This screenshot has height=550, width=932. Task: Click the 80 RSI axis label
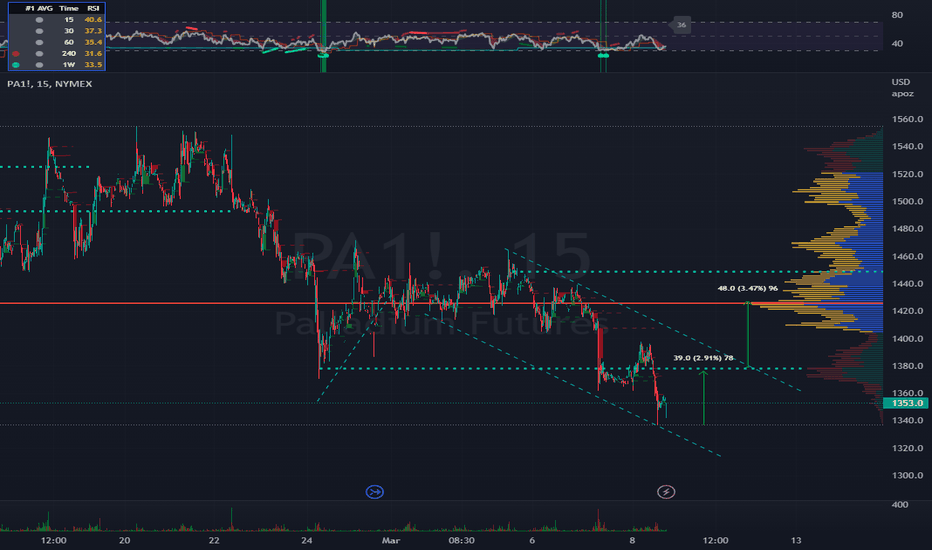click(898, 15)
